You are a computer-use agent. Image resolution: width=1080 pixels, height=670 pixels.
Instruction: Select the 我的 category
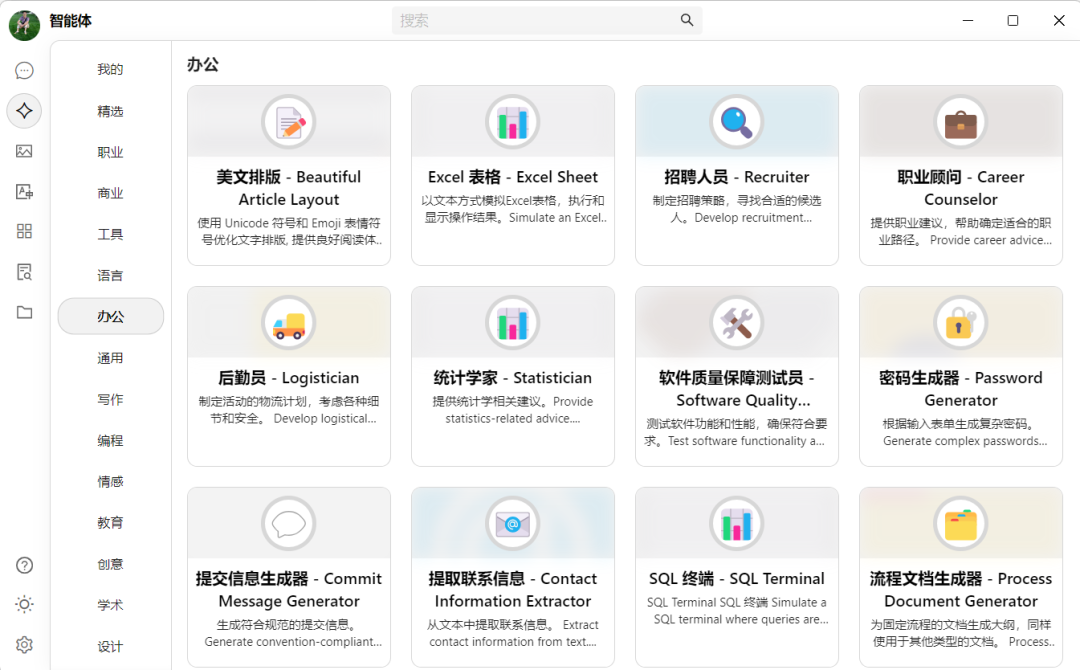[x=110, y=70]
